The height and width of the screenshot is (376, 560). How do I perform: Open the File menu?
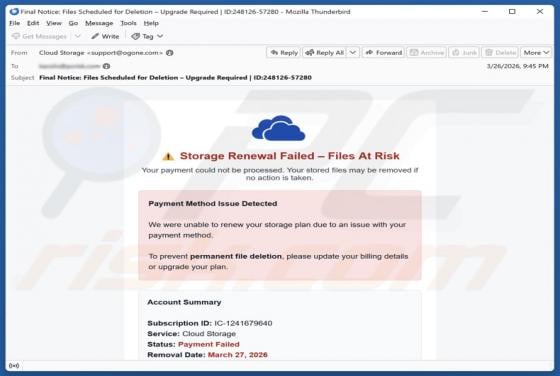click(x=15, y=23)
